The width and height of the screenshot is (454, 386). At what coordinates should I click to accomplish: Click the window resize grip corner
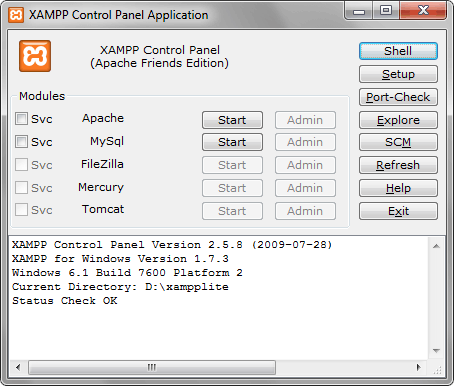[x=438, y=369]
